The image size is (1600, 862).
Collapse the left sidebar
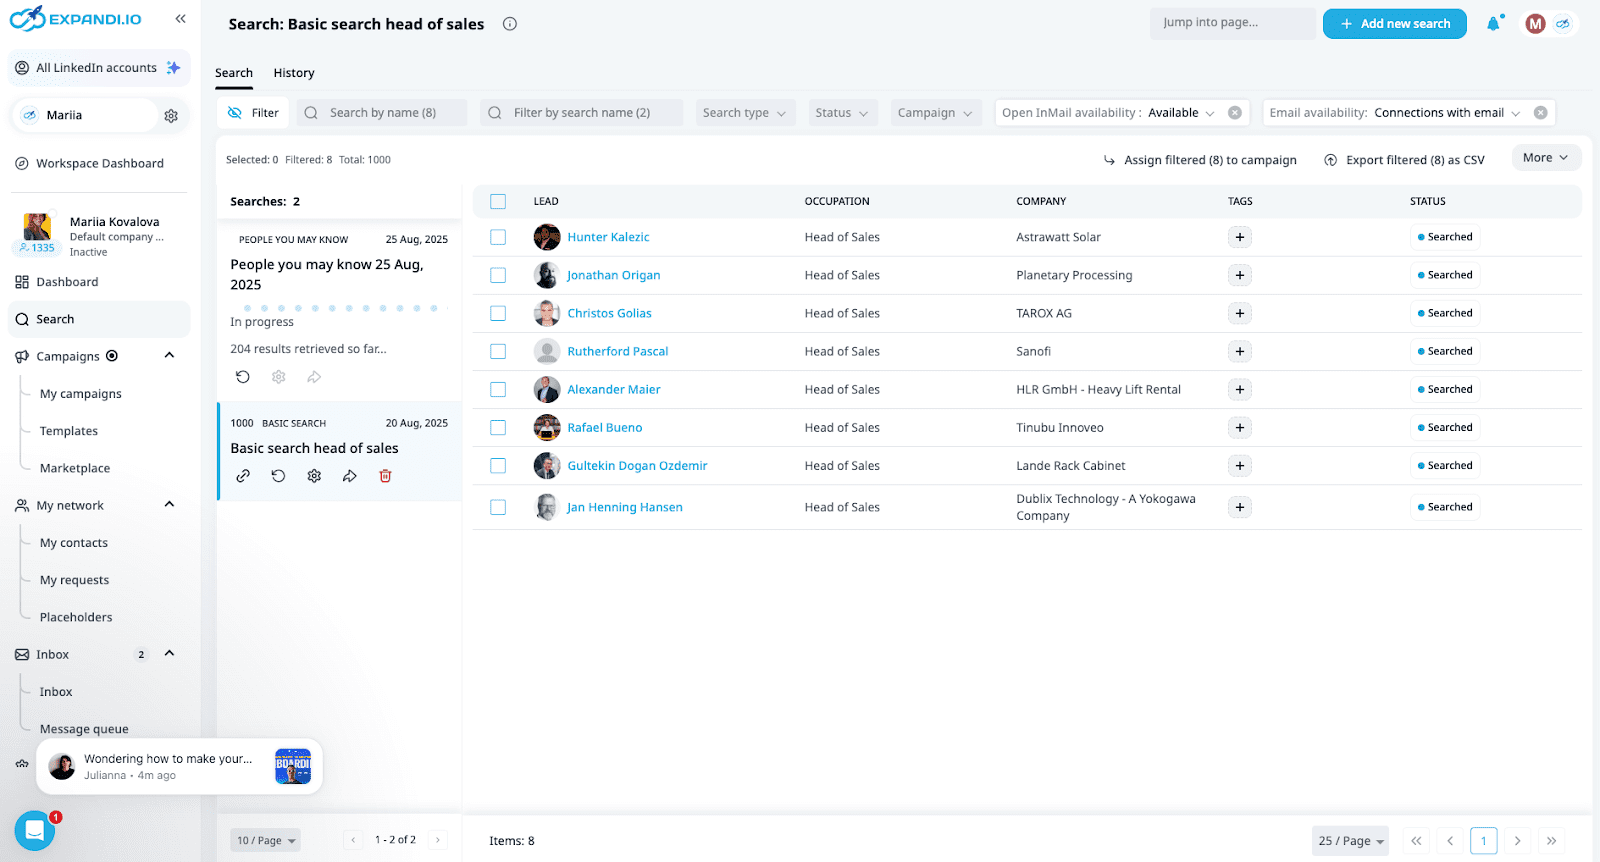pos(180,19)
